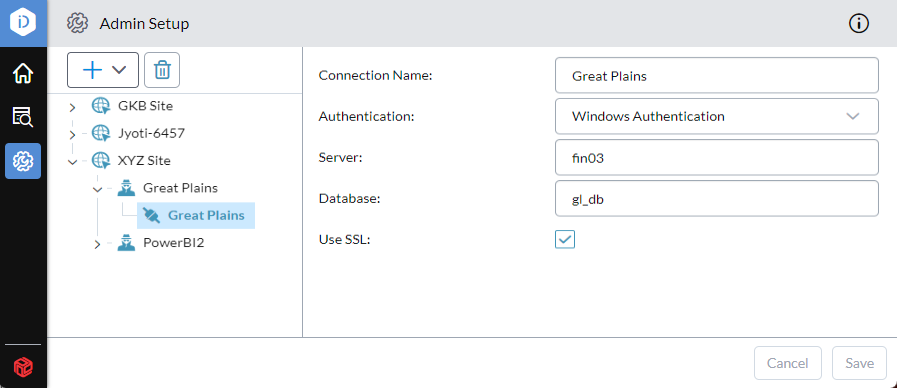The image size is (897, 388).
Task: Click the Server field containing fin03
Action: click(x=717, y=157)
